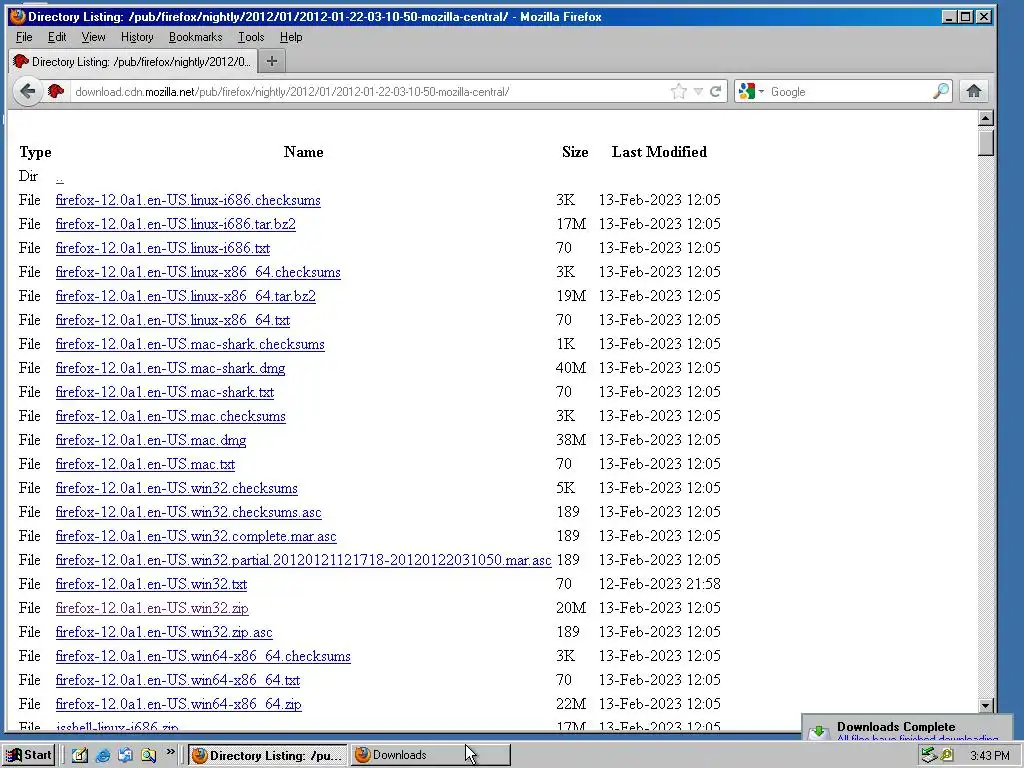Open the Tools menu
Viewport: 1024px width, 768px height.
pos(251,37)
